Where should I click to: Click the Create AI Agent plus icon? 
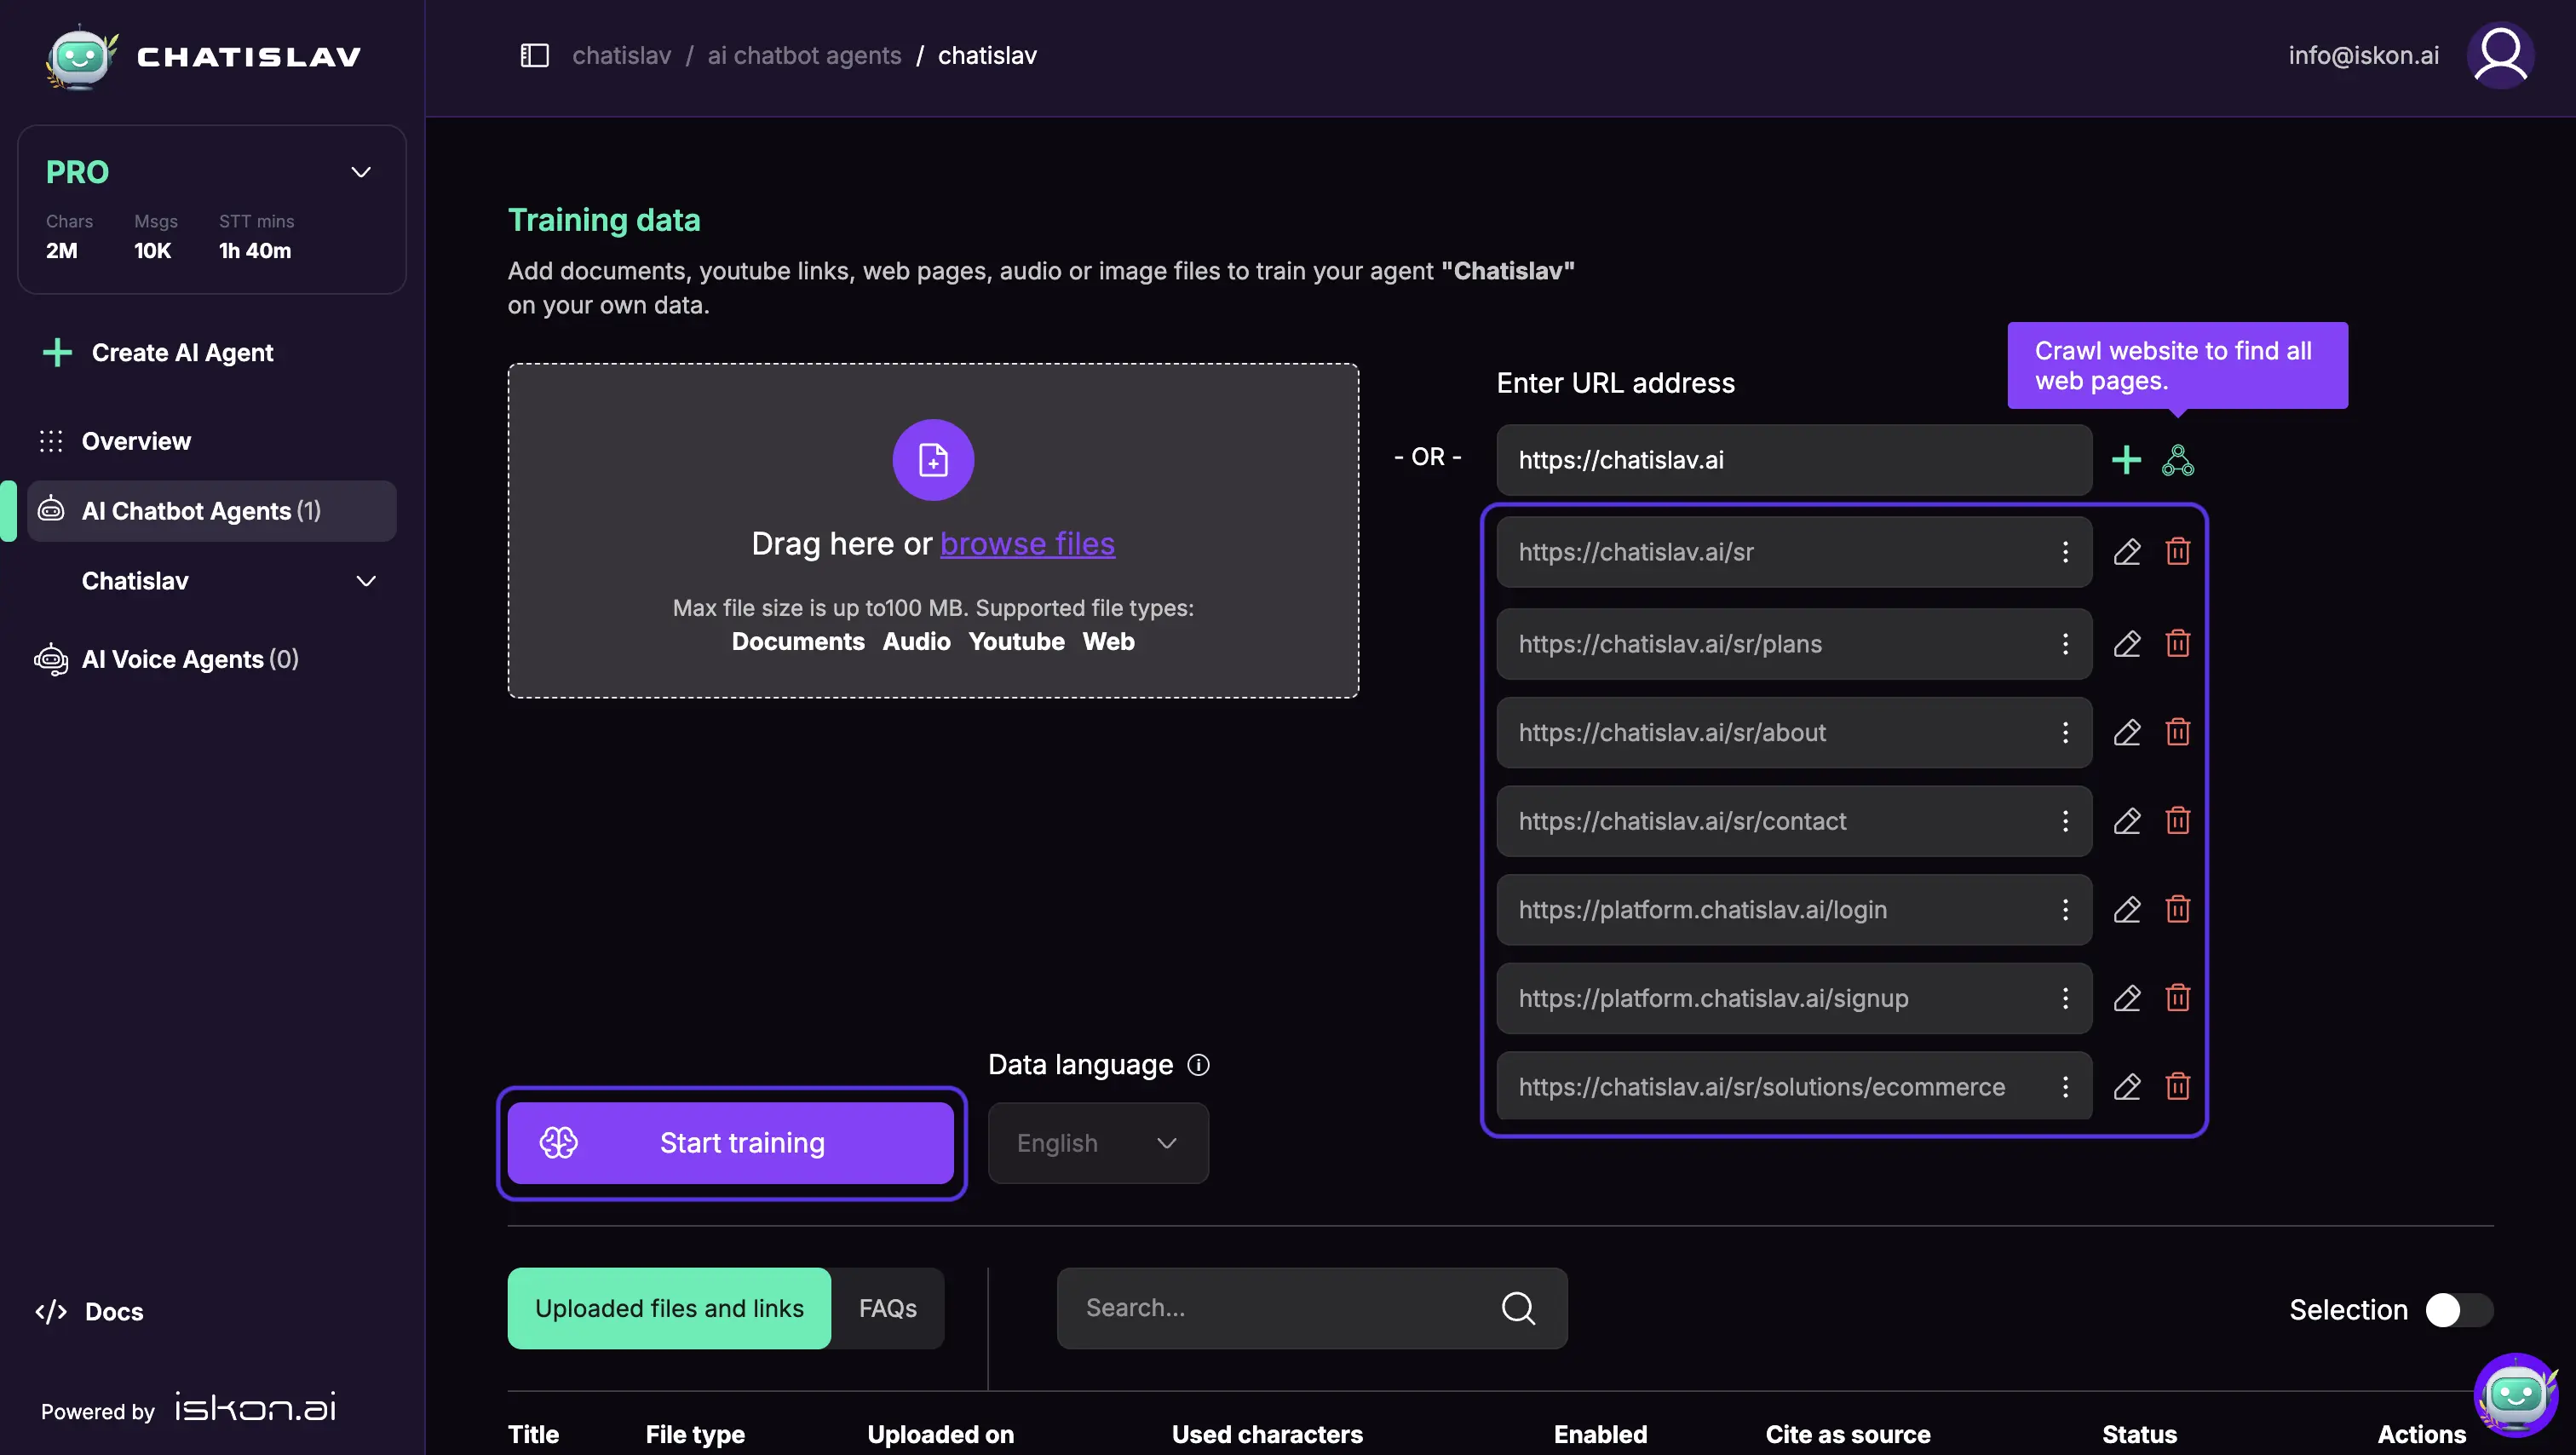point(57,353)
